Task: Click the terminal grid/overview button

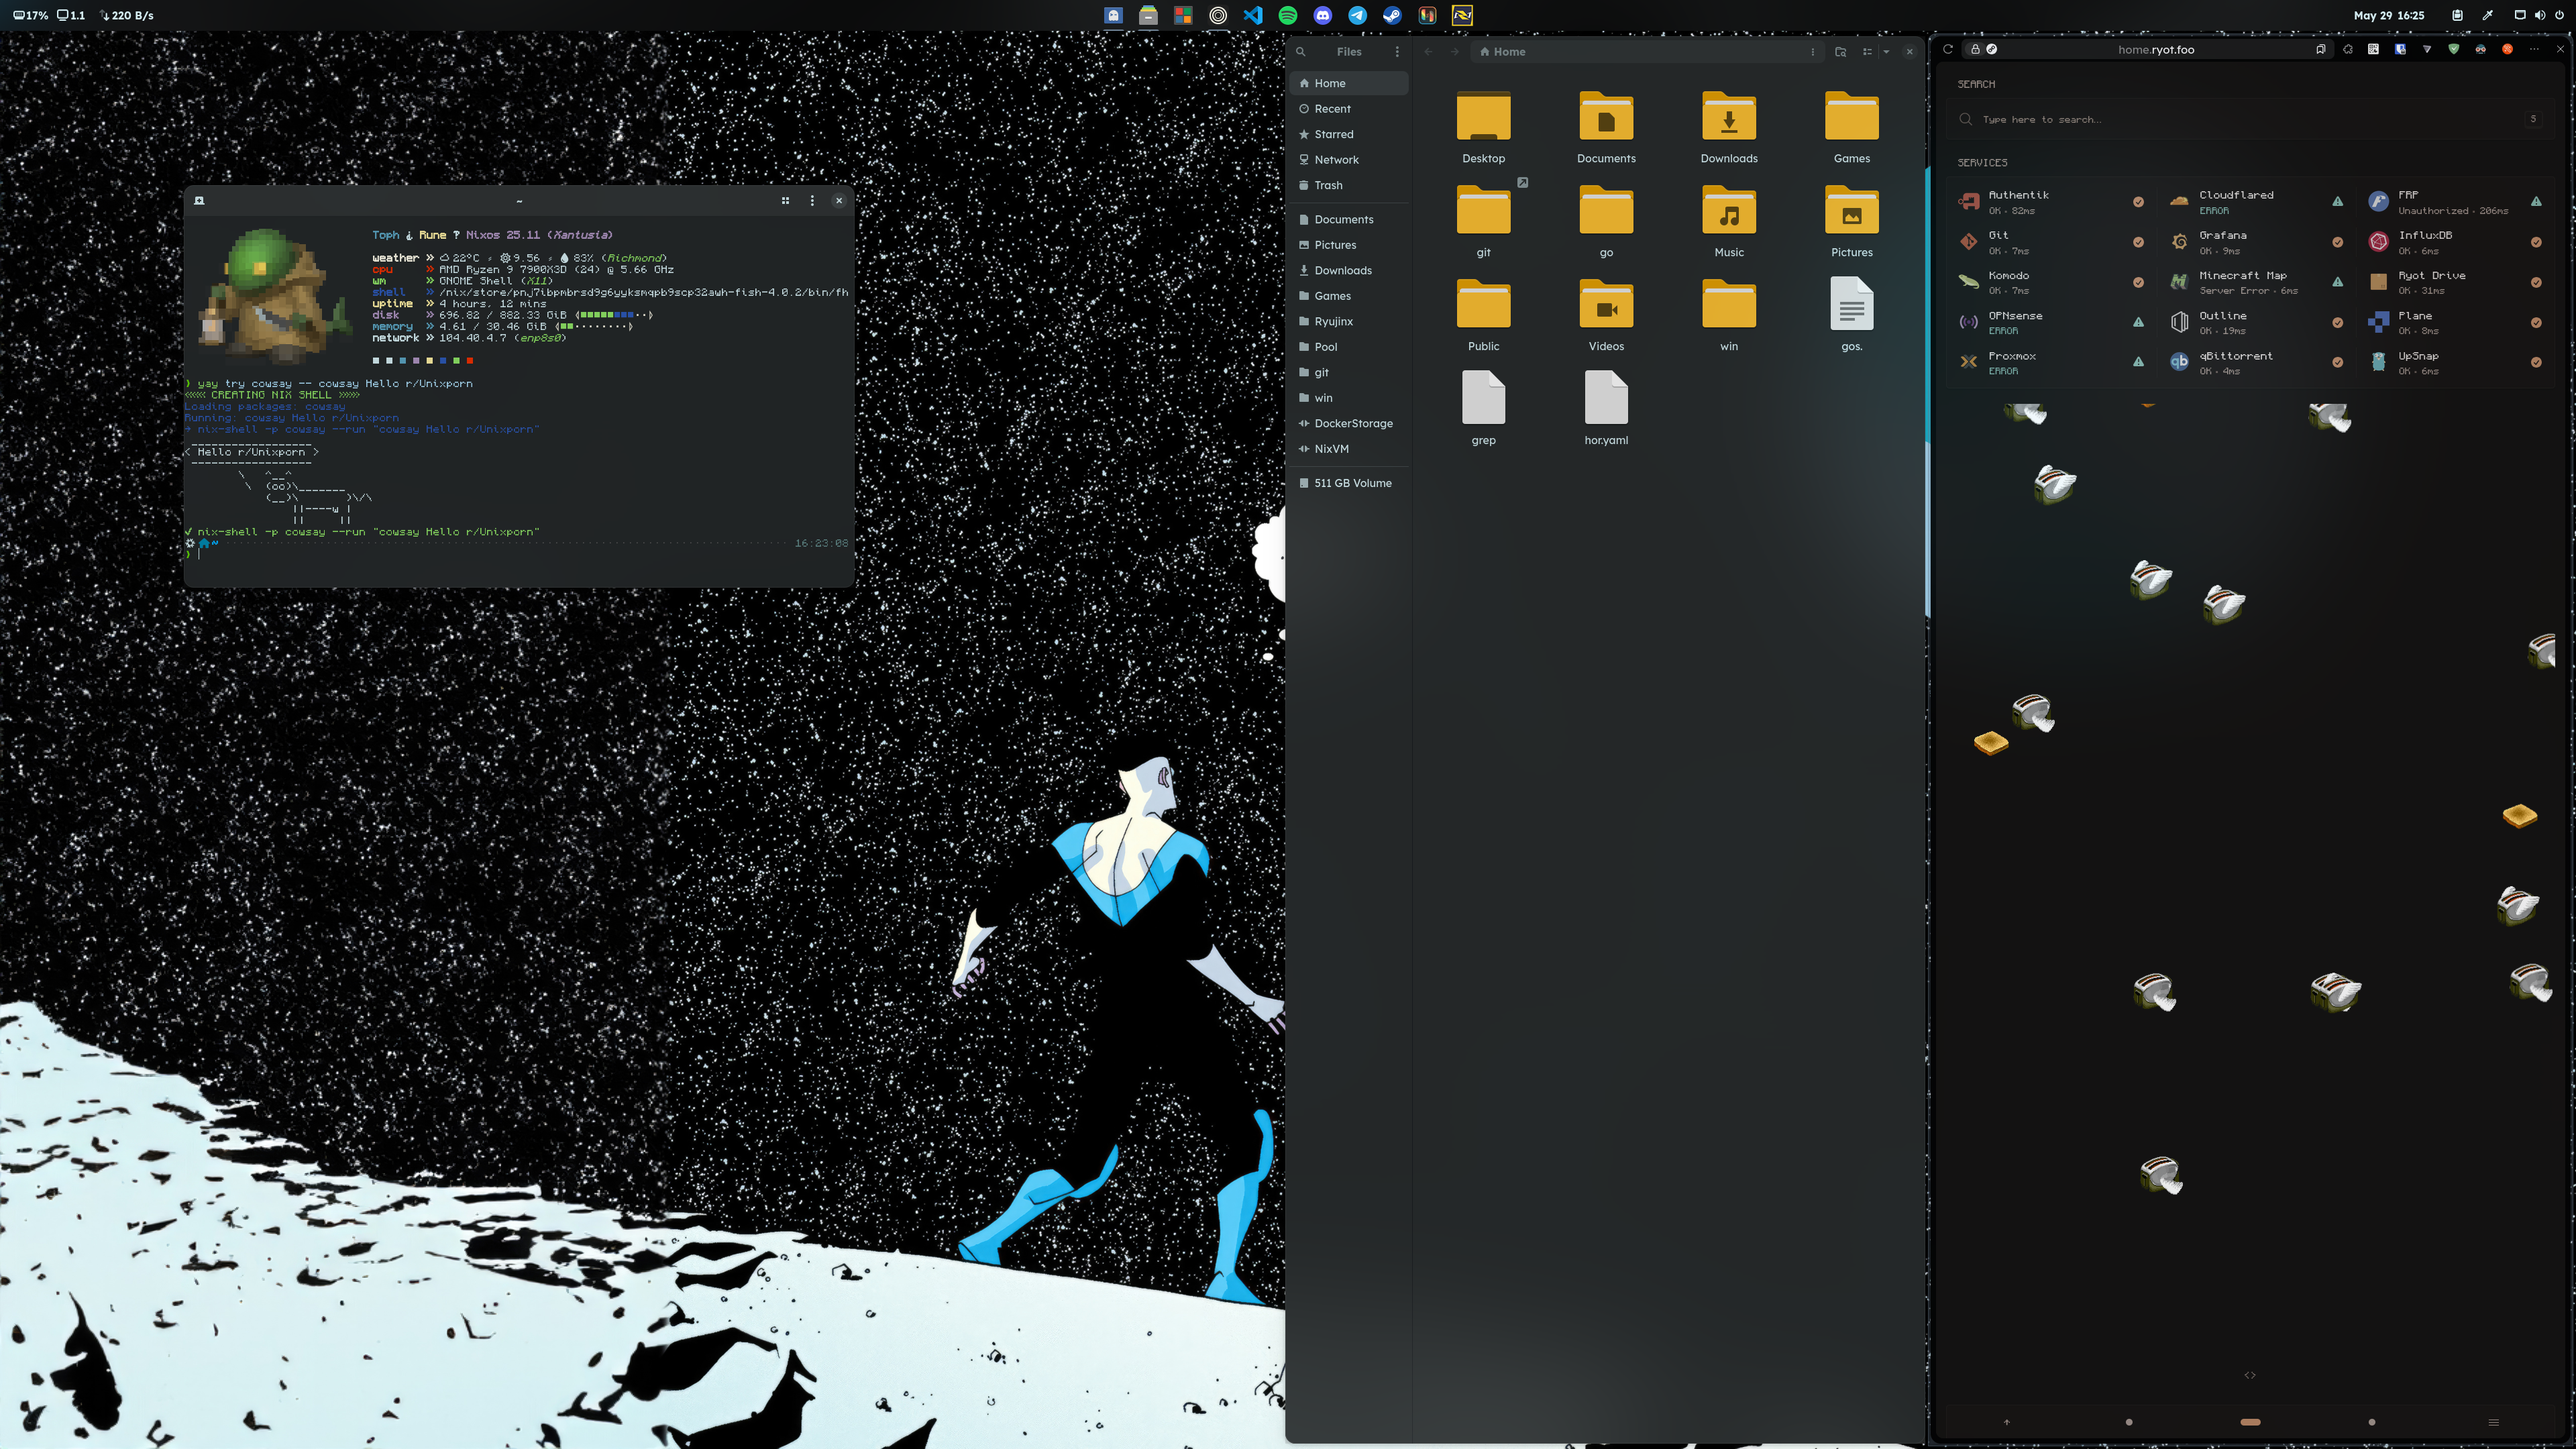Action: [785, 201]
